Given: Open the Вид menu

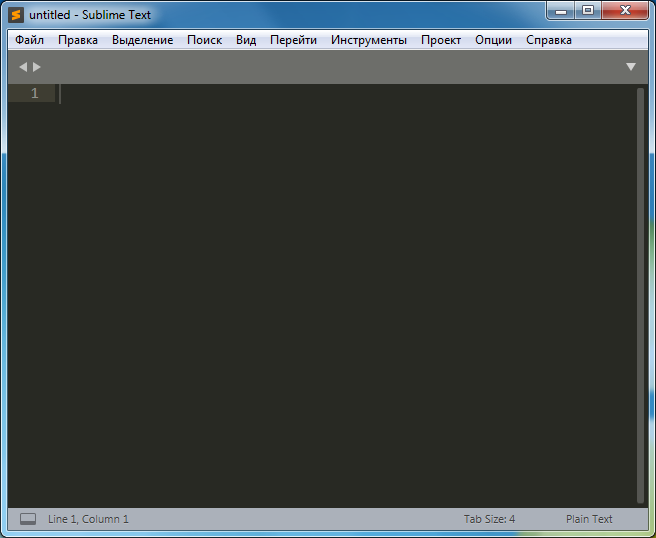Looking at the screenshot, I should pyautogui.click(x=246, y=40).
